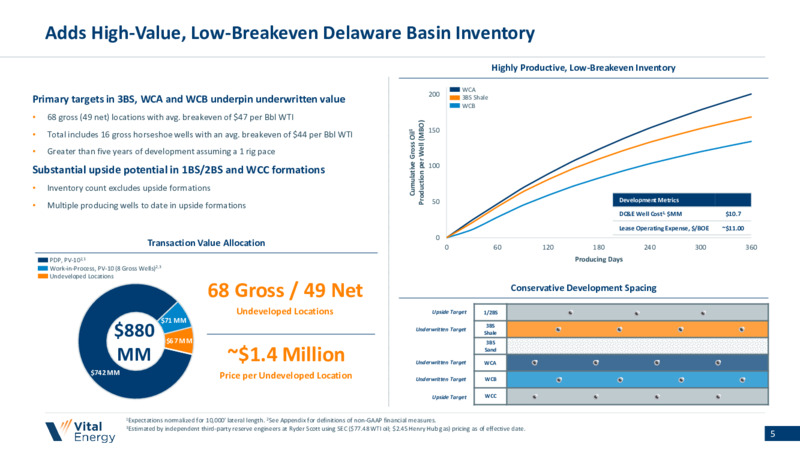Click the $742 MM donut segment

click(105, 372)
